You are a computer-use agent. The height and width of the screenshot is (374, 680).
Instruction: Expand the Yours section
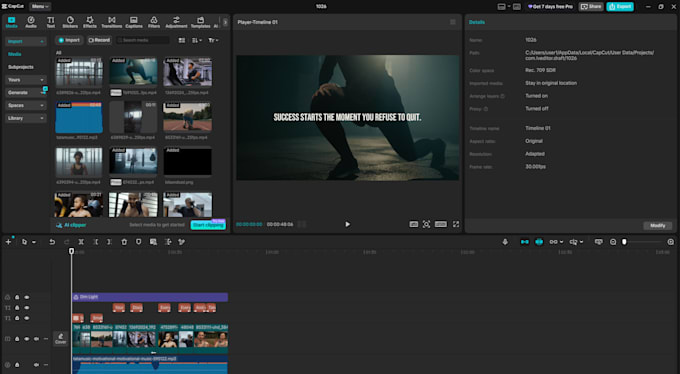[26, 80]
